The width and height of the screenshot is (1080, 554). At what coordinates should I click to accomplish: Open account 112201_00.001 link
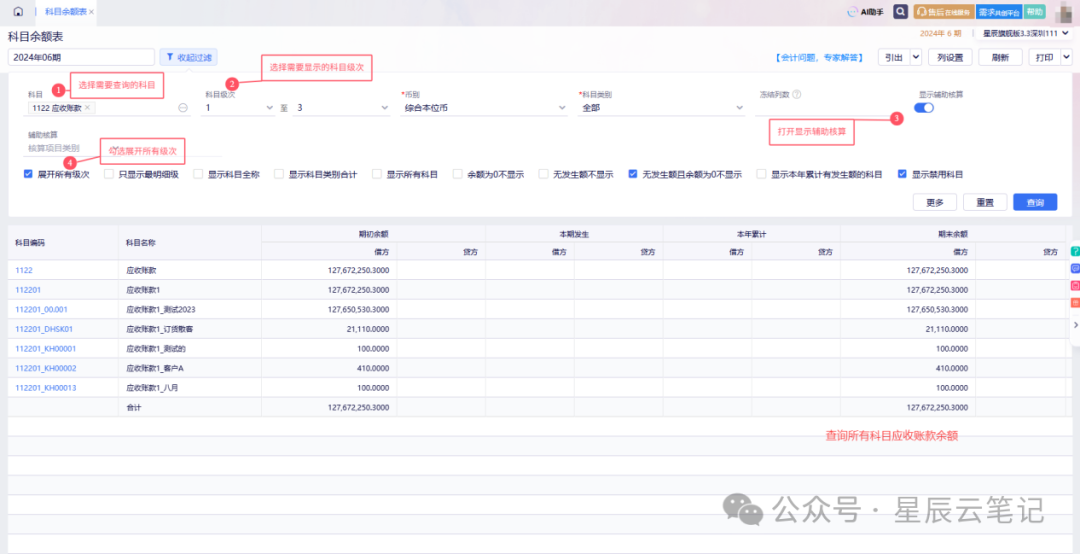(41, 310)
